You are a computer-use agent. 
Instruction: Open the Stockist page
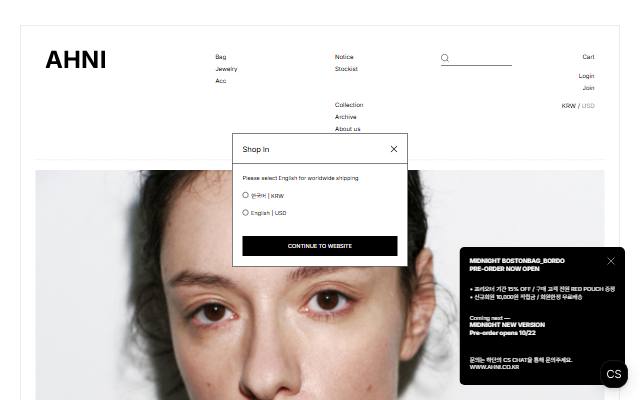pyautogui.click(x=346, y=69)
